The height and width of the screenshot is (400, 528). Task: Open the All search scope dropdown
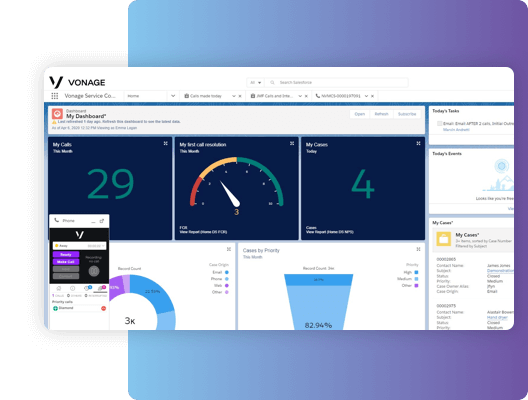[256, 82]
